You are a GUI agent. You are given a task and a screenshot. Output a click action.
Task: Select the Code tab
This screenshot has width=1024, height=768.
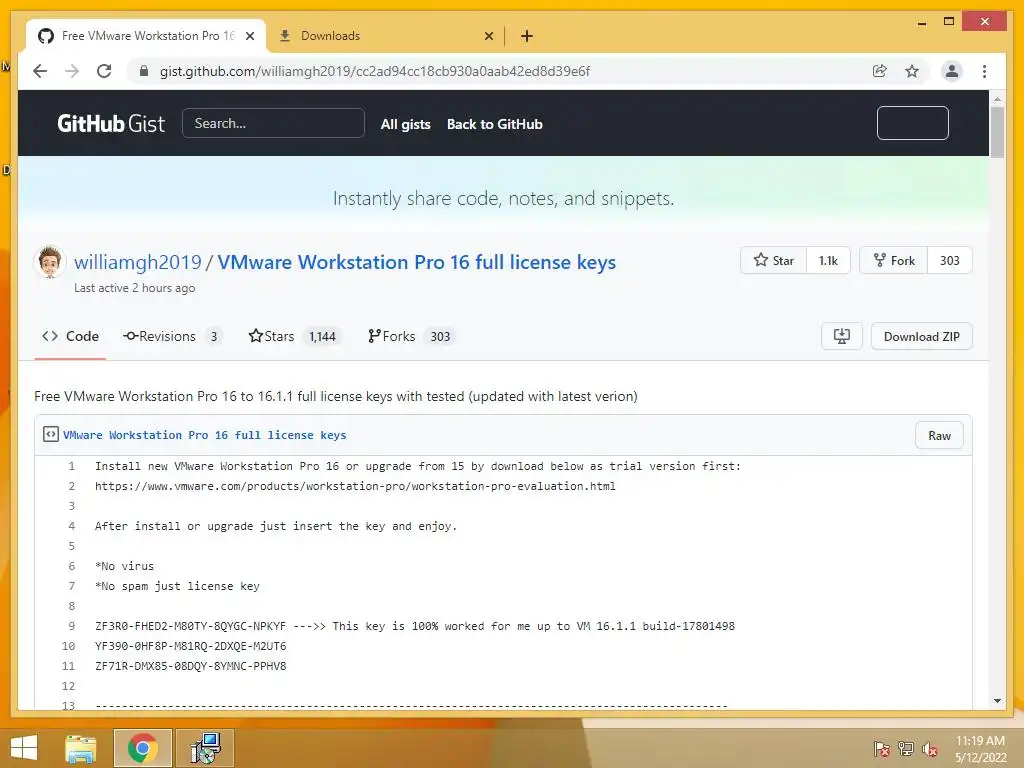coord(71,336)
